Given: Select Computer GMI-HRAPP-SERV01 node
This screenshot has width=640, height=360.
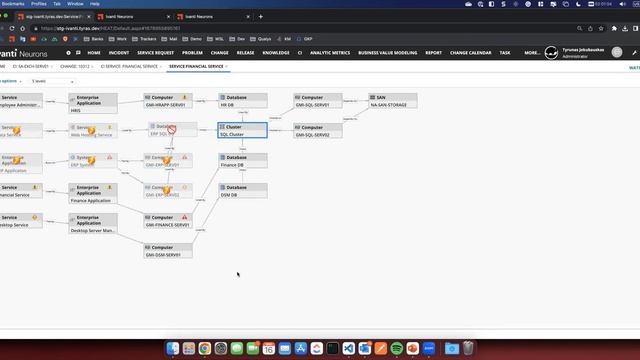Looking at the screenshot, I should coord(168,101).
